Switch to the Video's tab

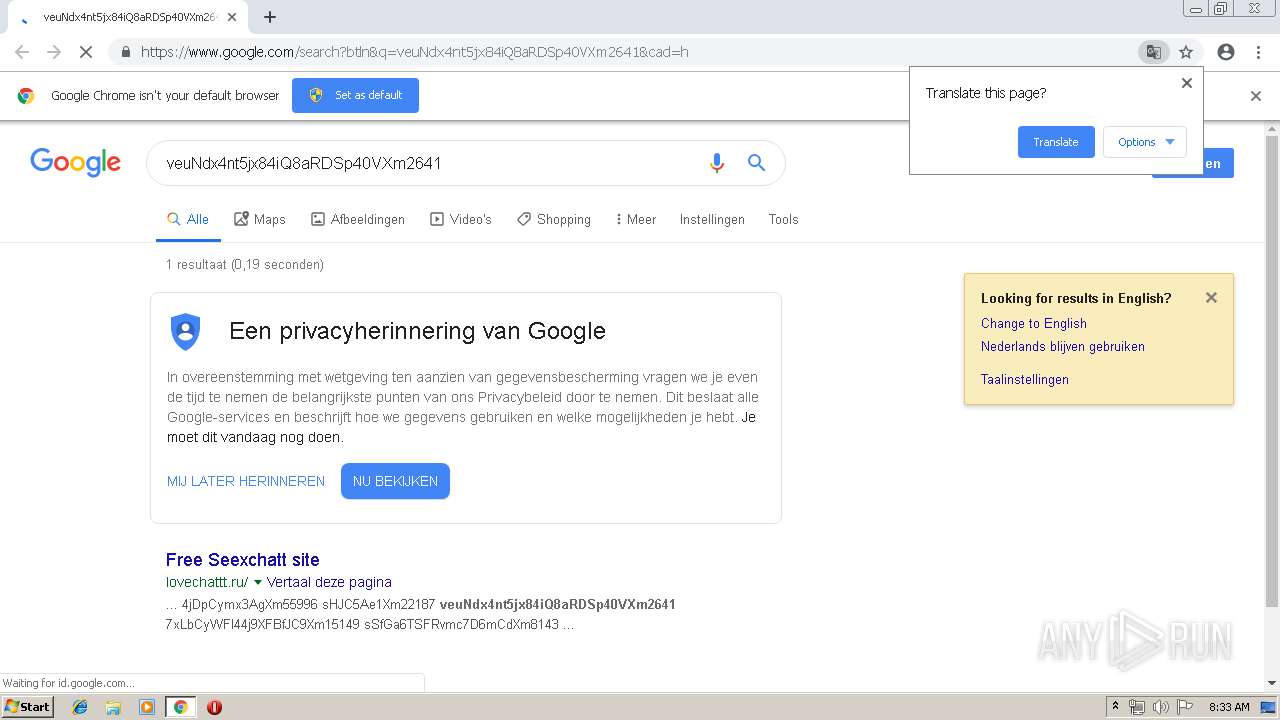pos(461,219)
